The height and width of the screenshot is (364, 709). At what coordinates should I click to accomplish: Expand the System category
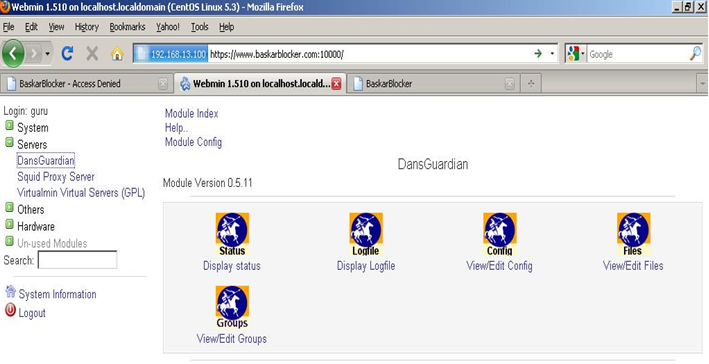[x=9, y=125]
